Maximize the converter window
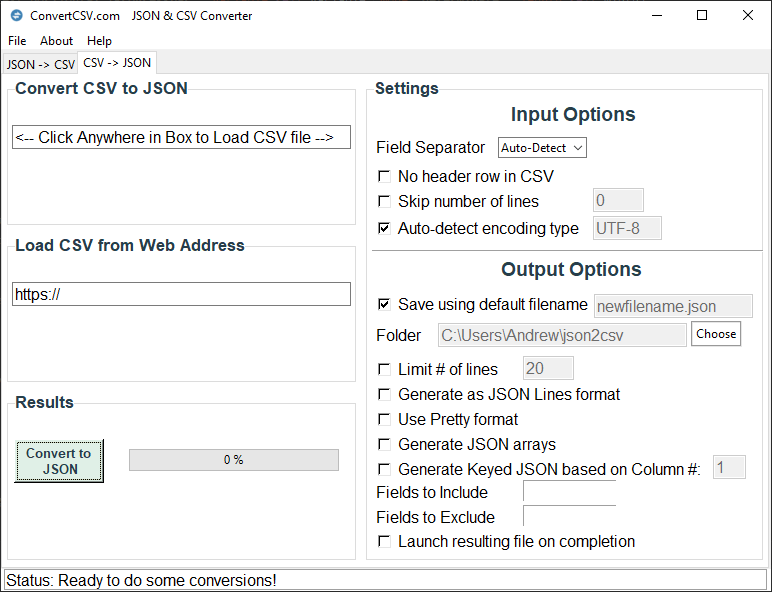772x592 pixels. point(702,16)
